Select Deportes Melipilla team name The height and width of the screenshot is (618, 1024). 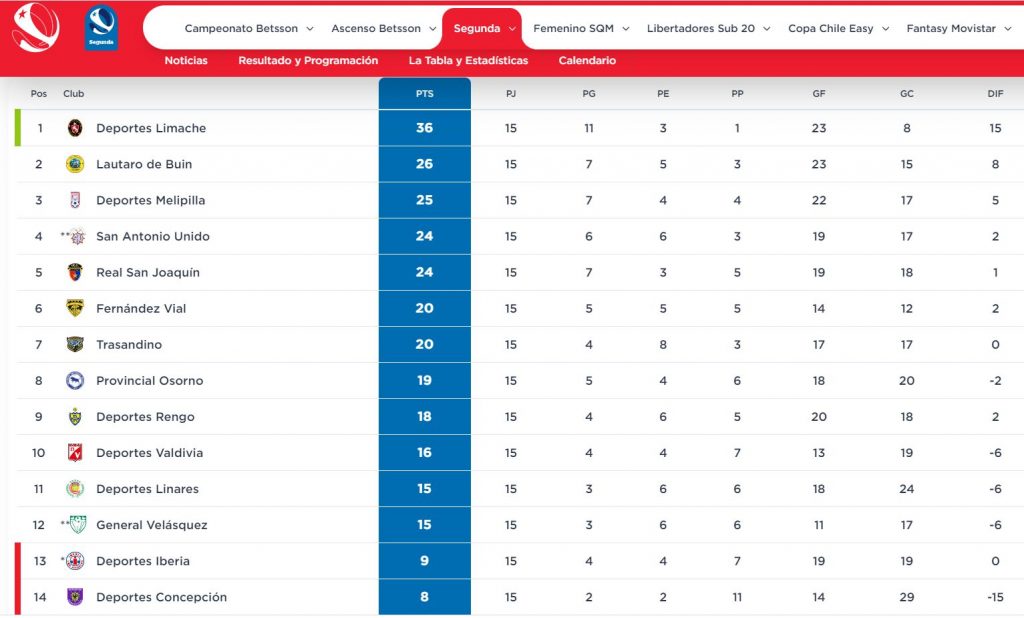pyautogui.click(x=150, y=201)
